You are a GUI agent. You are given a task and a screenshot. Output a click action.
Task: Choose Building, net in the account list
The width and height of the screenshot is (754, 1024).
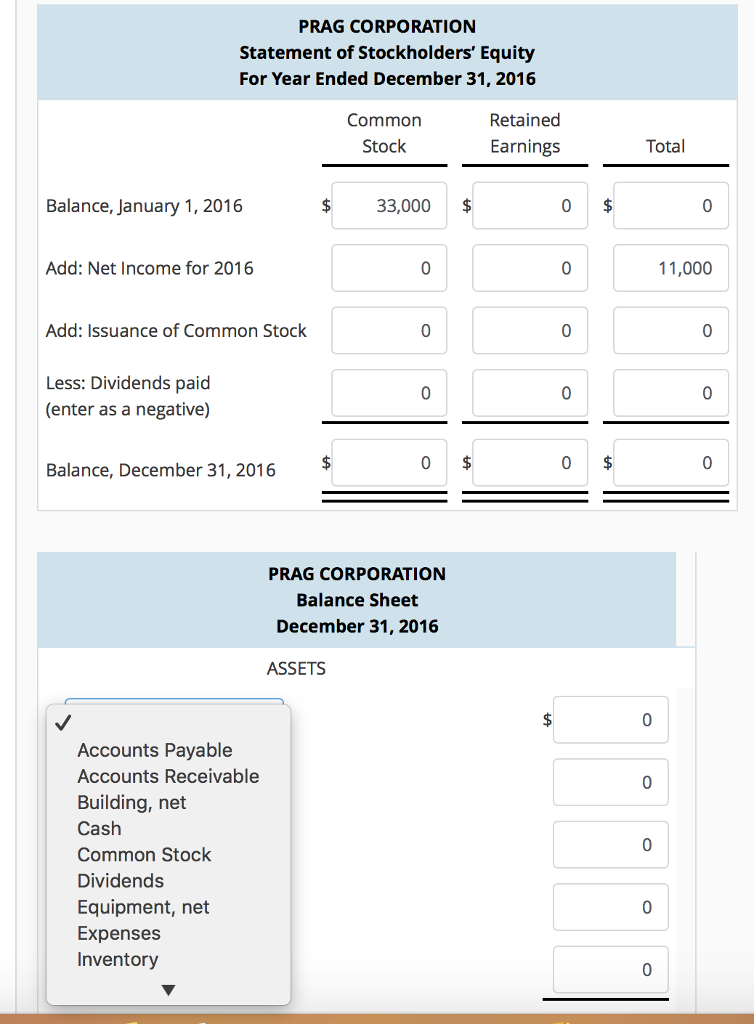click(x=131, y=802)
